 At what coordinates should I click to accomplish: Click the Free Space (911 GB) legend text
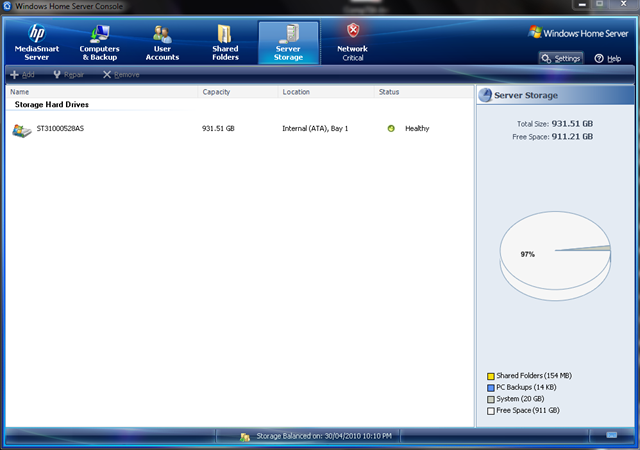click(528, 410)
